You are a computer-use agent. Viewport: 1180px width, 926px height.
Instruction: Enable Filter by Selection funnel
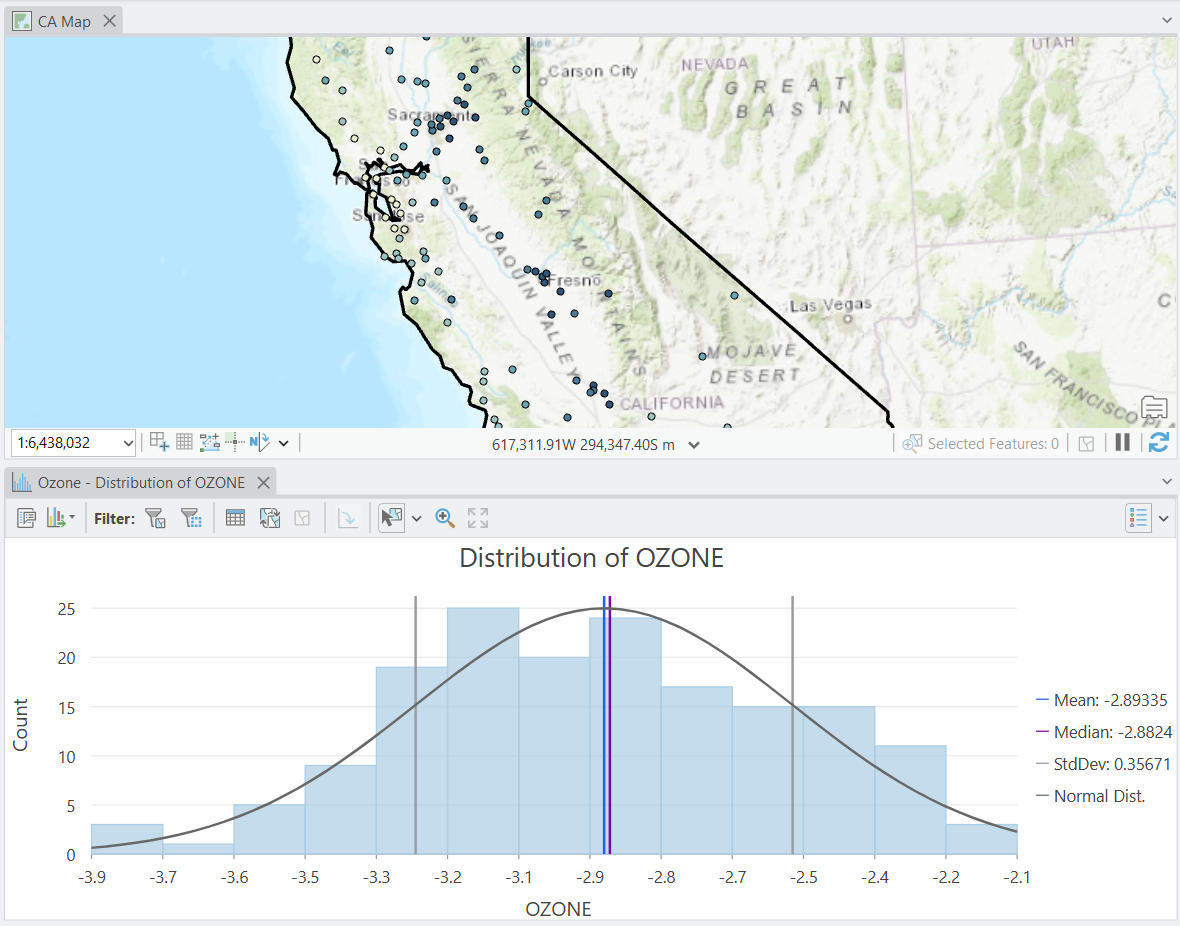click(x=155, y=518)
